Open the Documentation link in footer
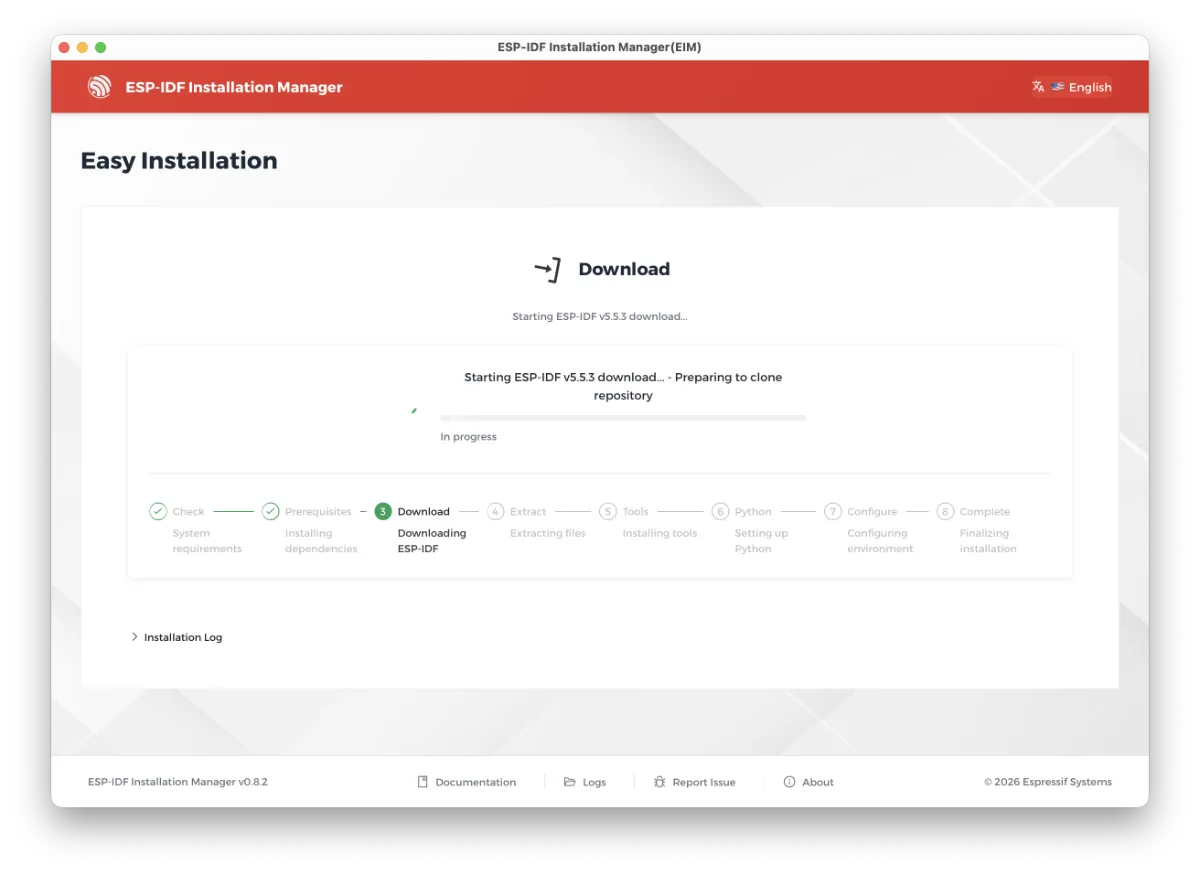Screen dimensions: 1200x875 coord(467,782)
